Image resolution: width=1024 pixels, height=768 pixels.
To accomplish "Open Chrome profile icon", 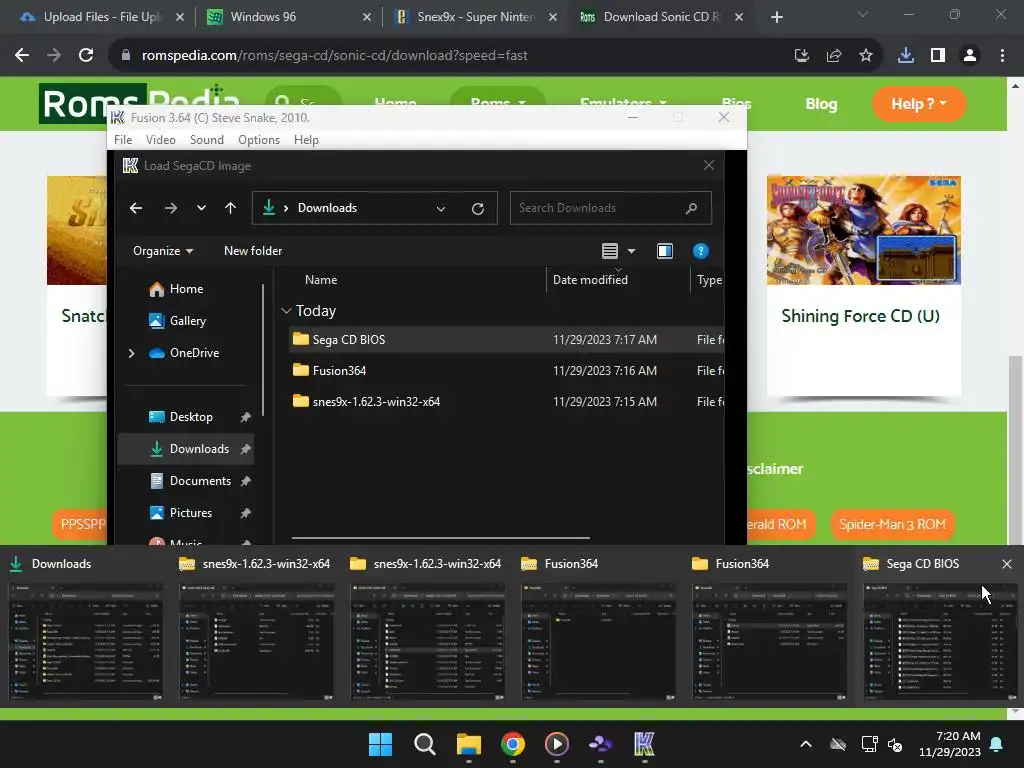I will 970,56.
